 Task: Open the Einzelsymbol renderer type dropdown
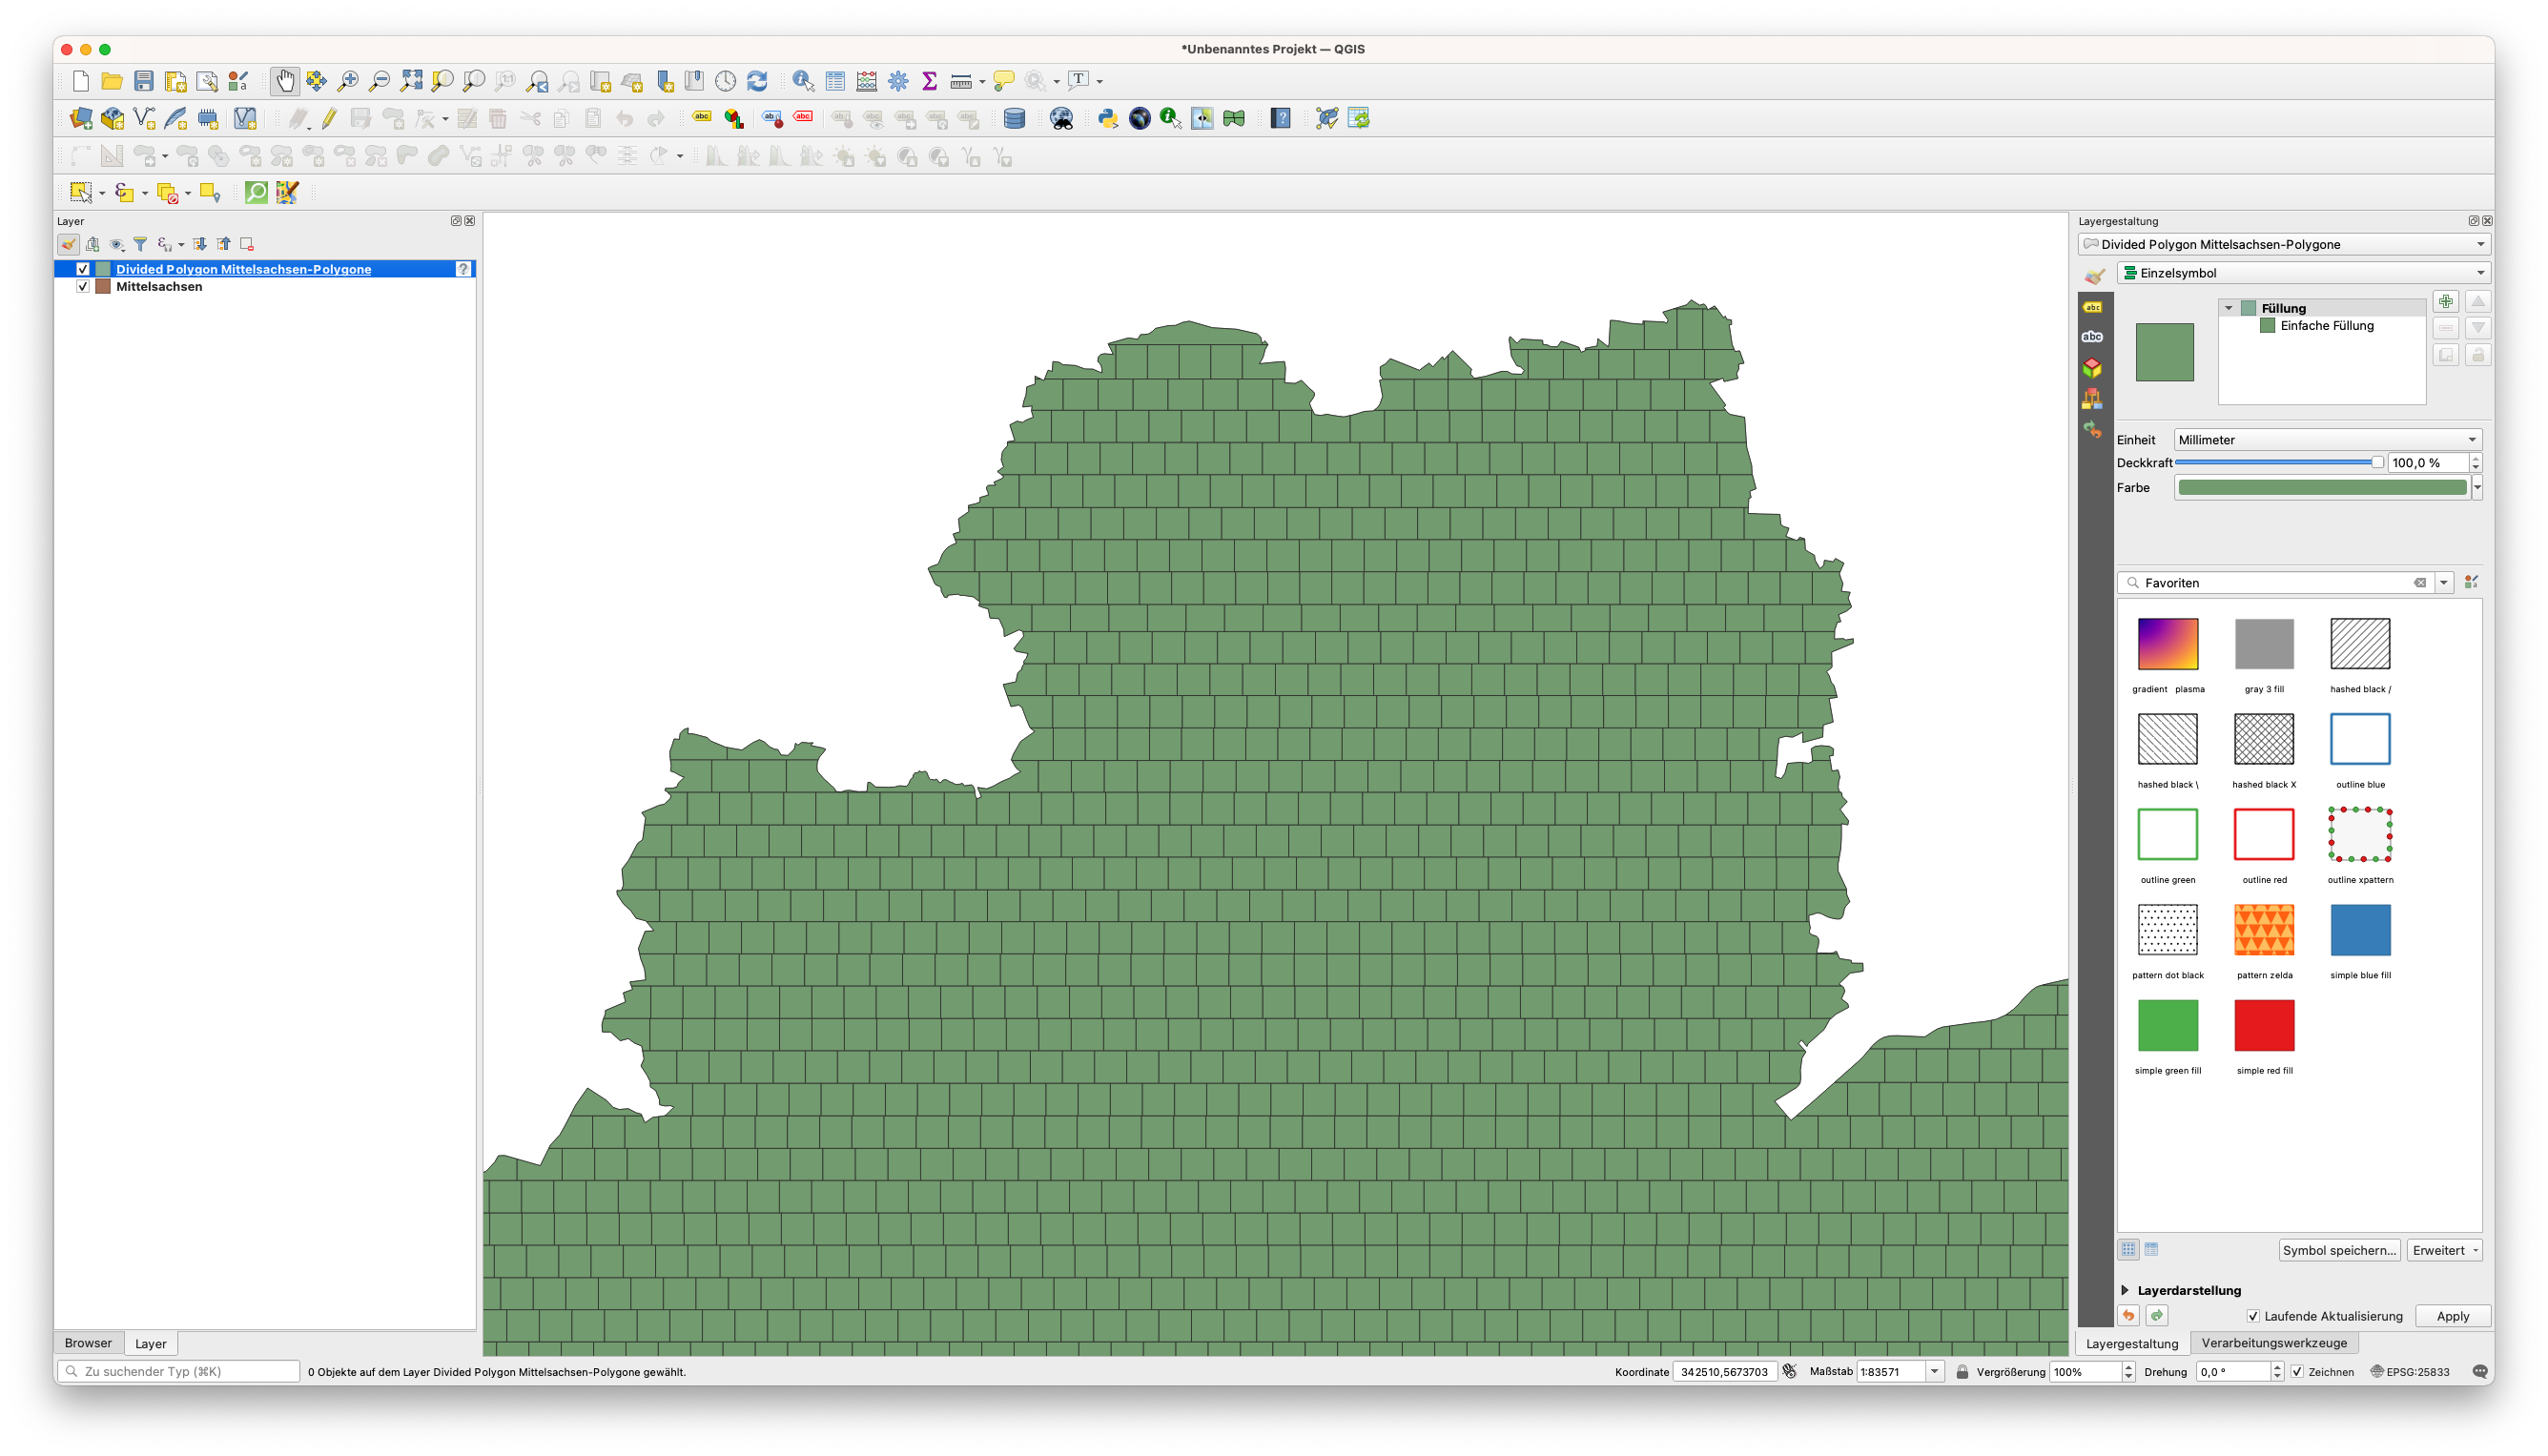(2303, 273)
